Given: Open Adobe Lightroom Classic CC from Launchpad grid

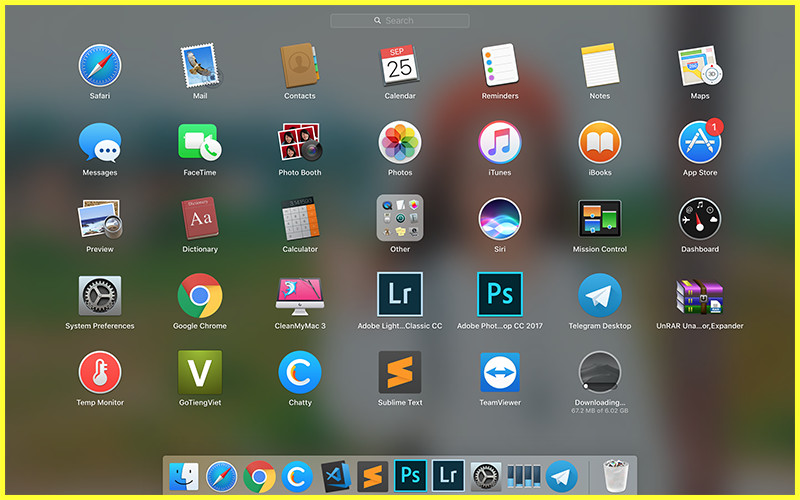Looking at the screenshot, I should pos(399,294).
